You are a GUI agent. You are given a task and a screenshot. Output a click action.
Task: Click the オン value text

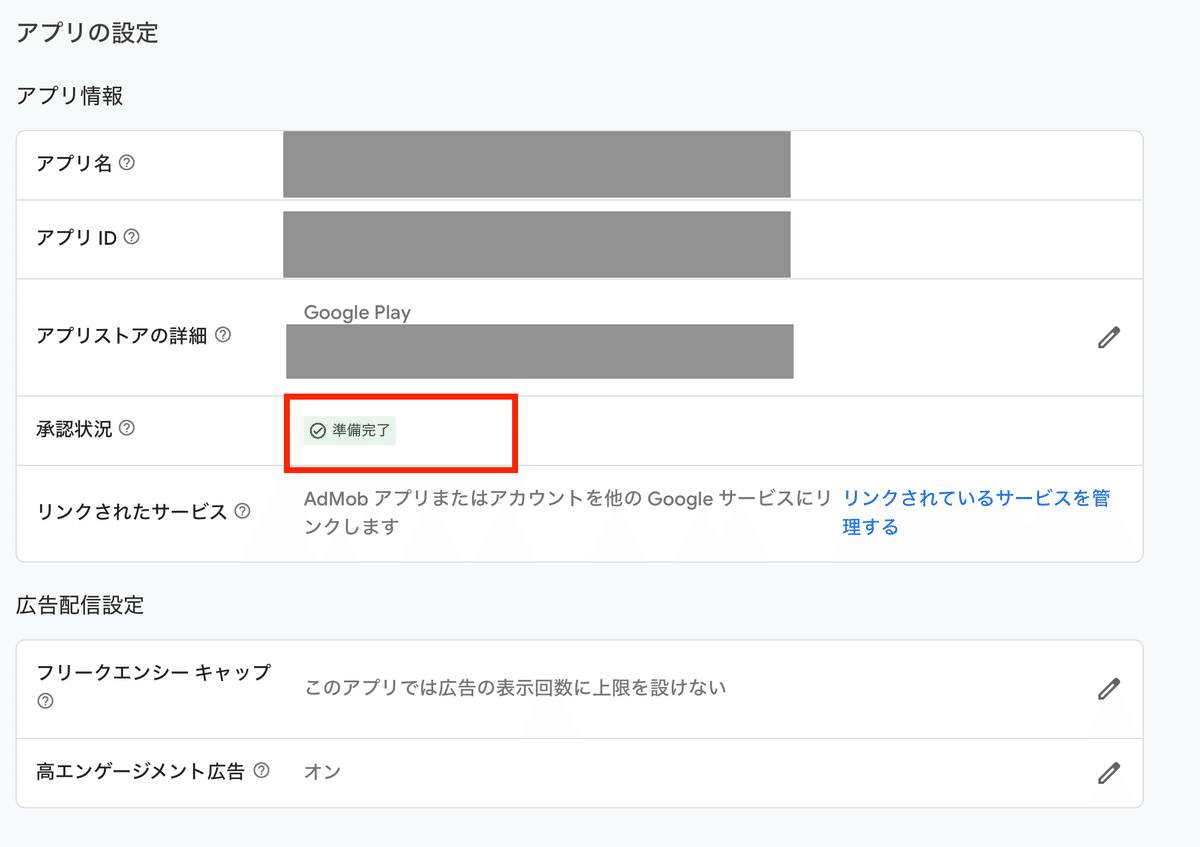click(x=322, y=772)
